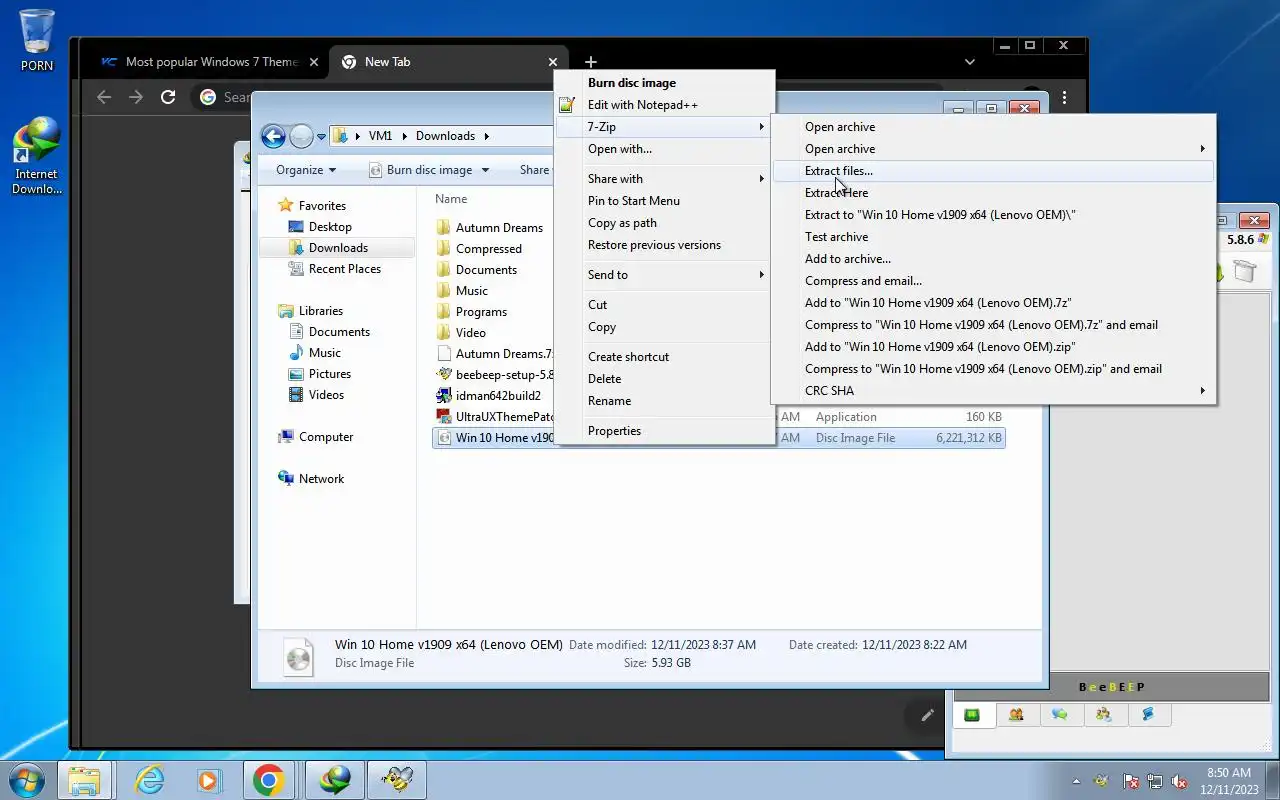The width and height of the screenshot is (1280, 800).
Task: Open Share with submenu
Action: click(x=664, y=179)
